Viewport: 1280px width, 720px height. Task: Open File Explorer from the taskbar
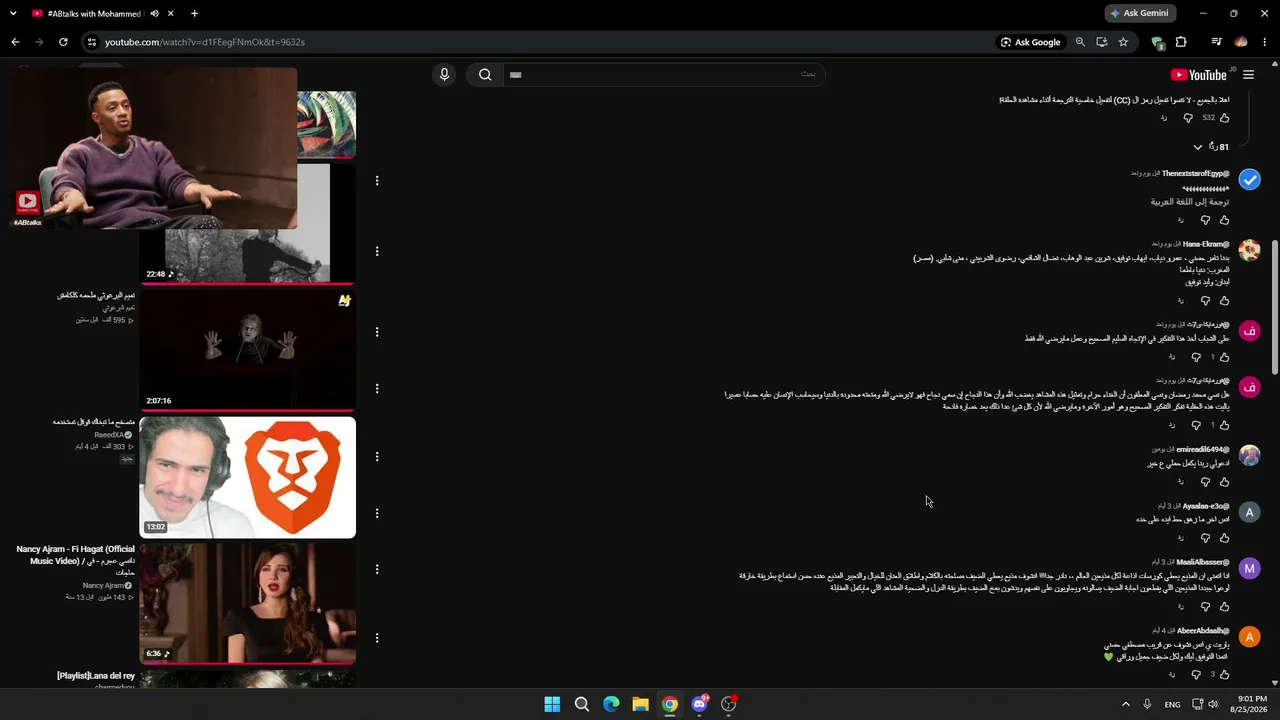pos(640,704)
